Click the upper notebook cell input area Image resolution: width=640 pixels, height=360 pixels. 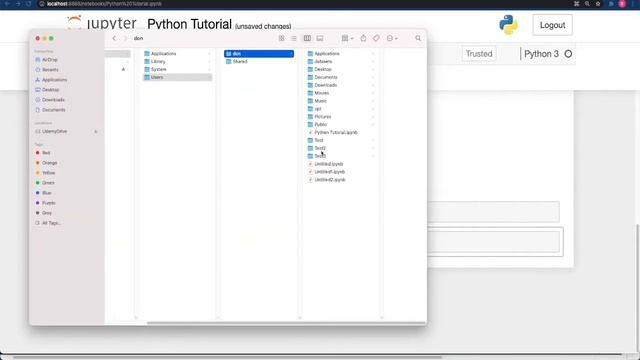(493, 211)
